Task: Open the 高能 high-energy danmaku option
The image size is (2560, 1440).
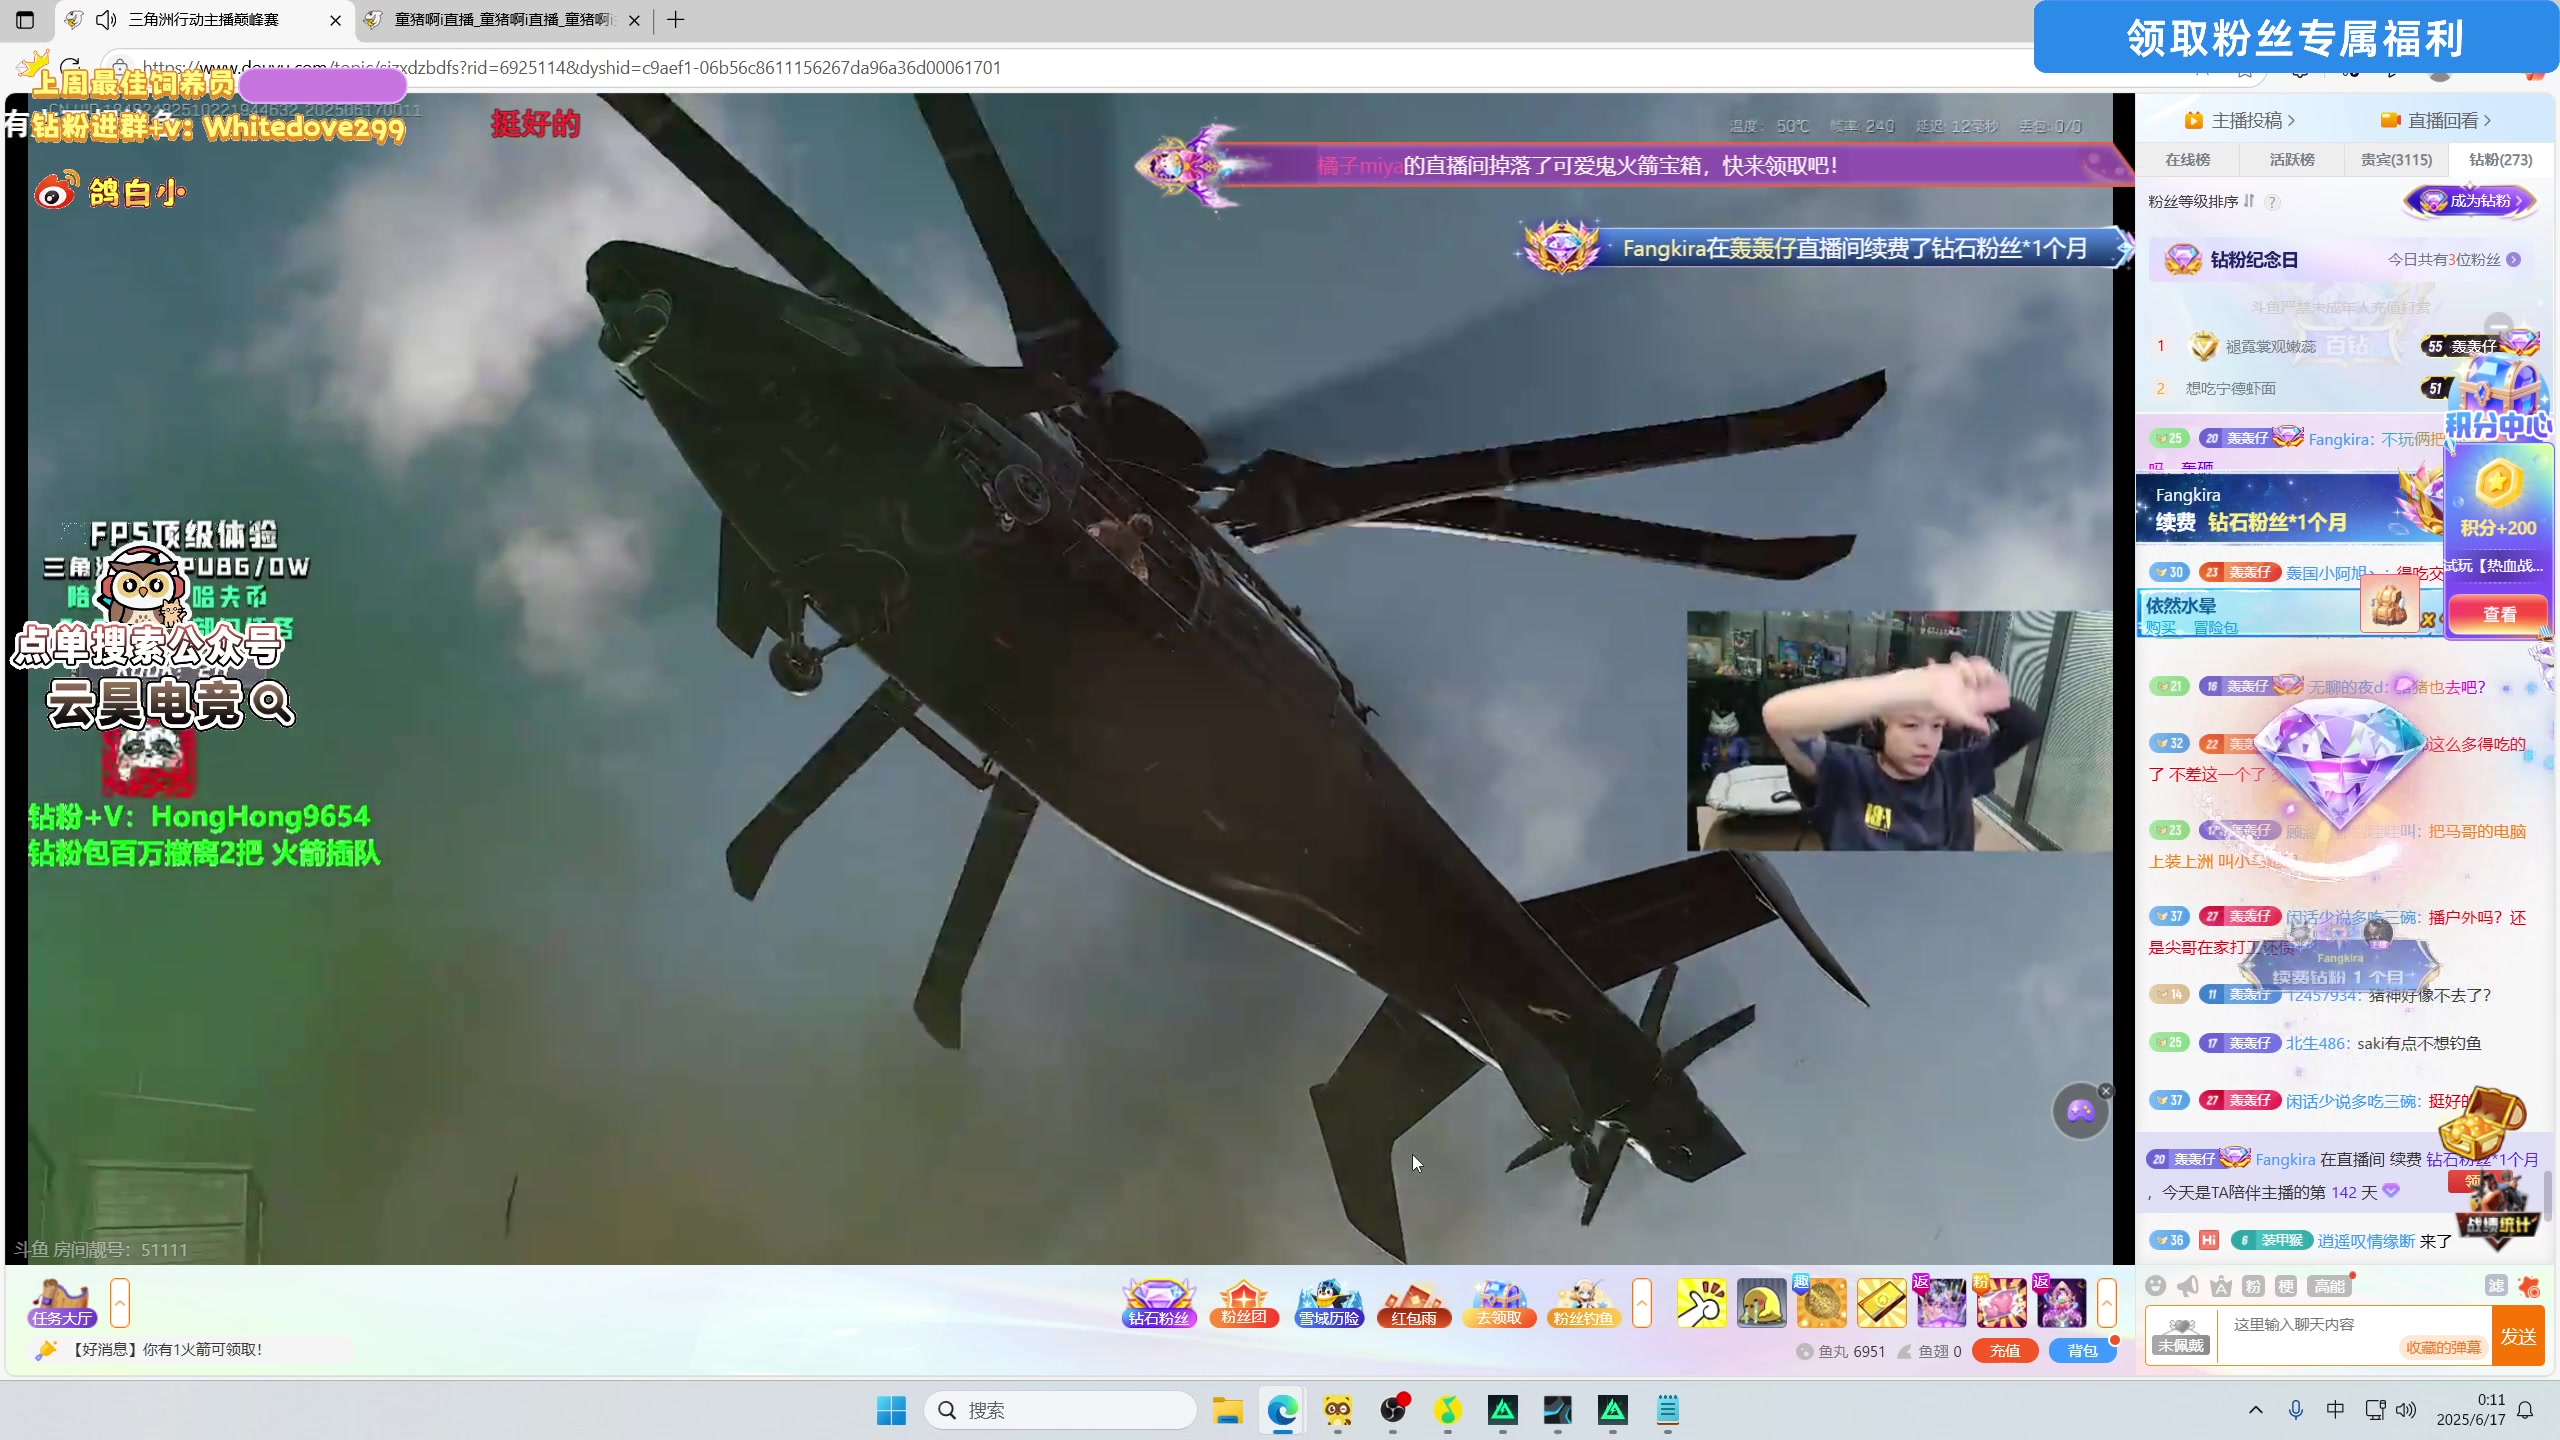Action: 2329,1286
